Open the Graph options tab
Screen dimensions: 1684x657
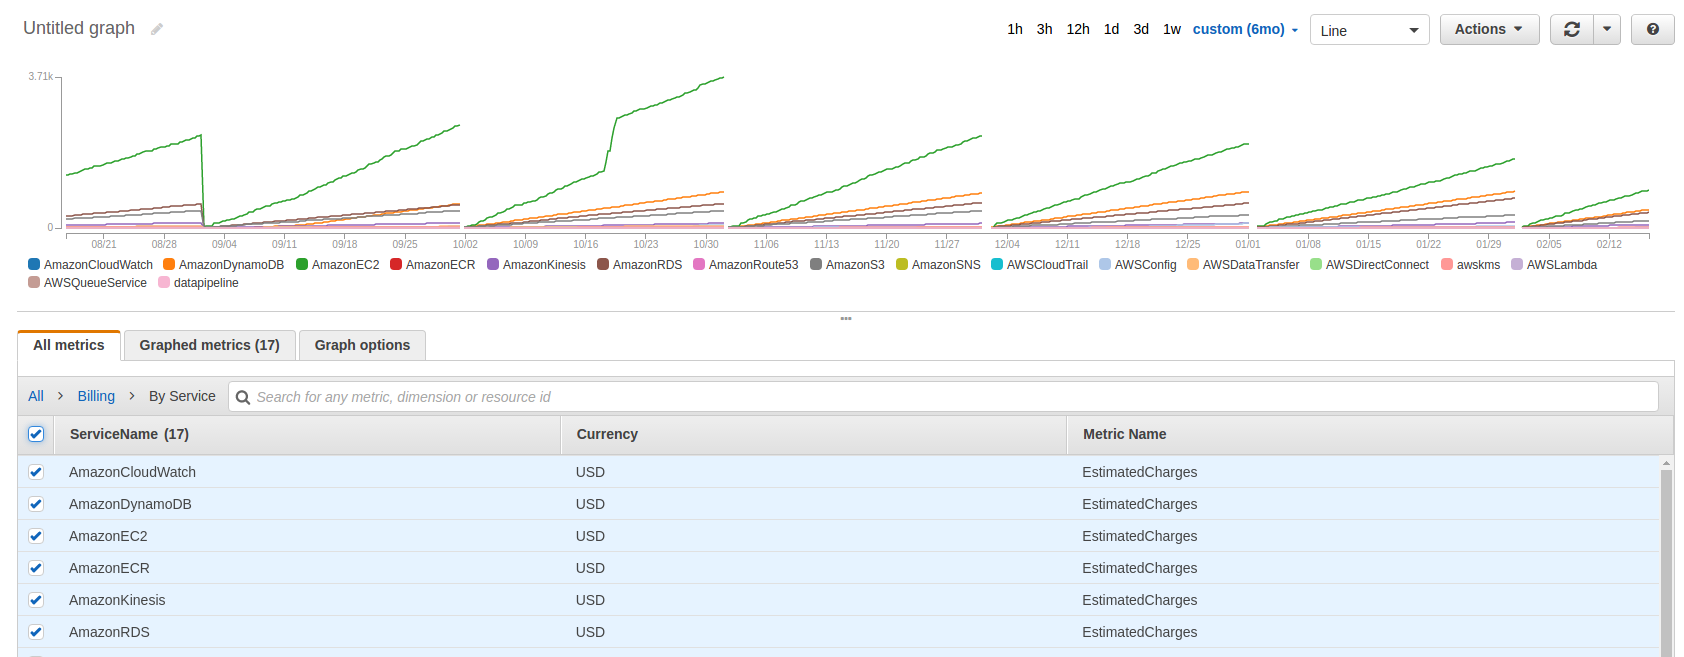click(x=362, y=345)
